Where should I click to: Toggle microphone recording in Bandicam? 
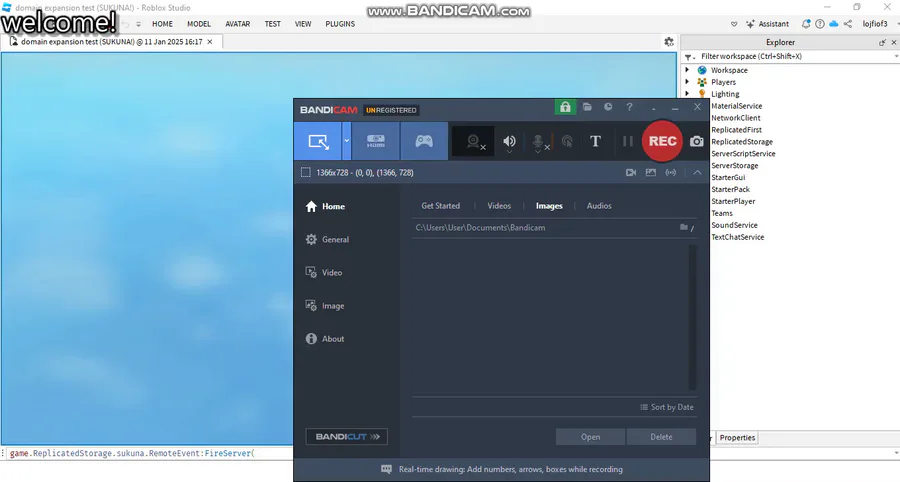(x=538, y=142)
